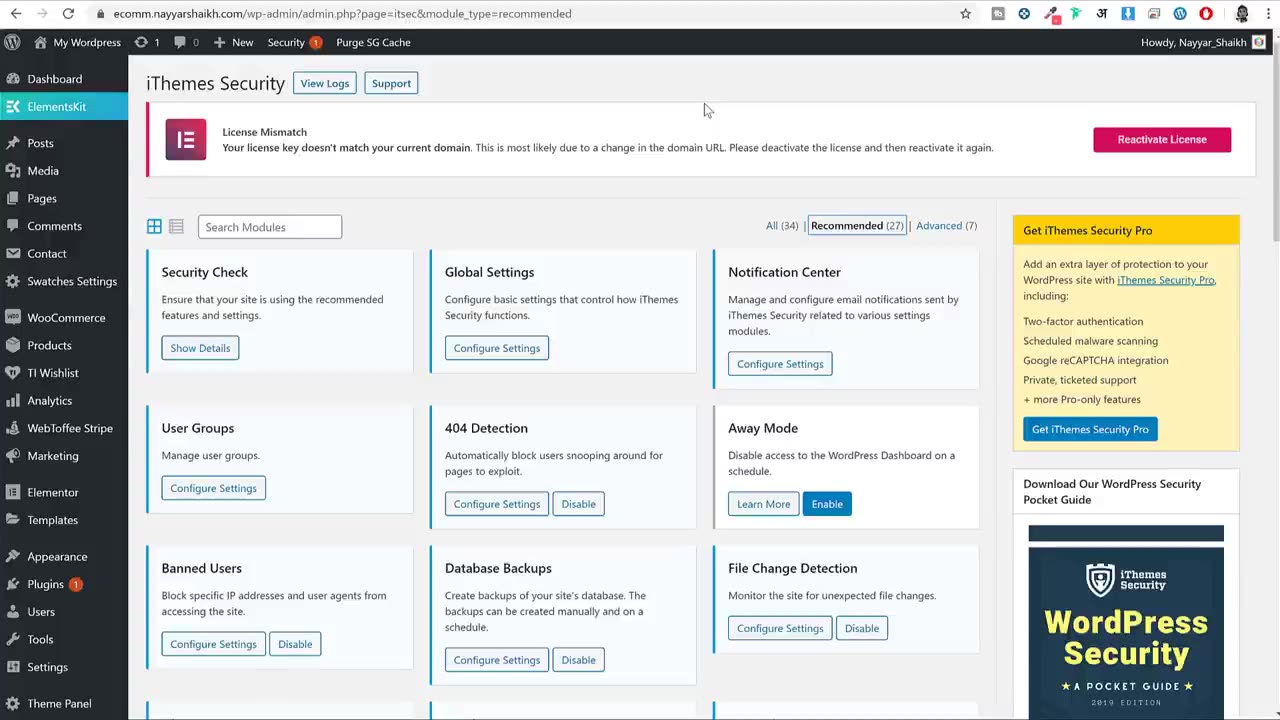The height and width of the screenshot is (720, 1280).
Task: Configure Settings for File Change Detection
Action: point(780,628)
